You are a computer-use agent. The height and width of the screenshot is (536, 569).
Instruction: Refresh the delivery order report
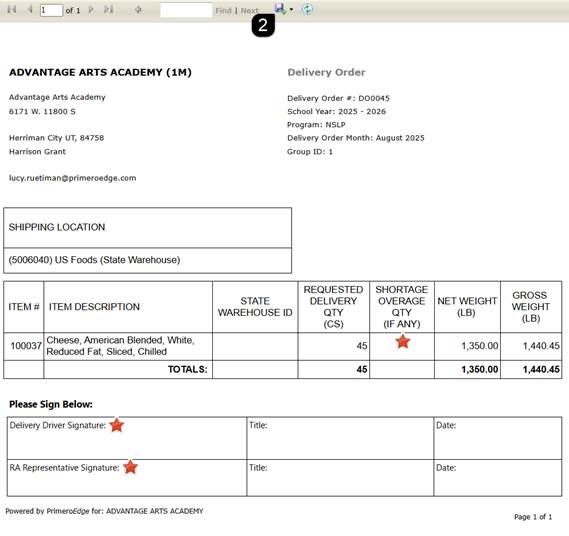pos(307,9)
